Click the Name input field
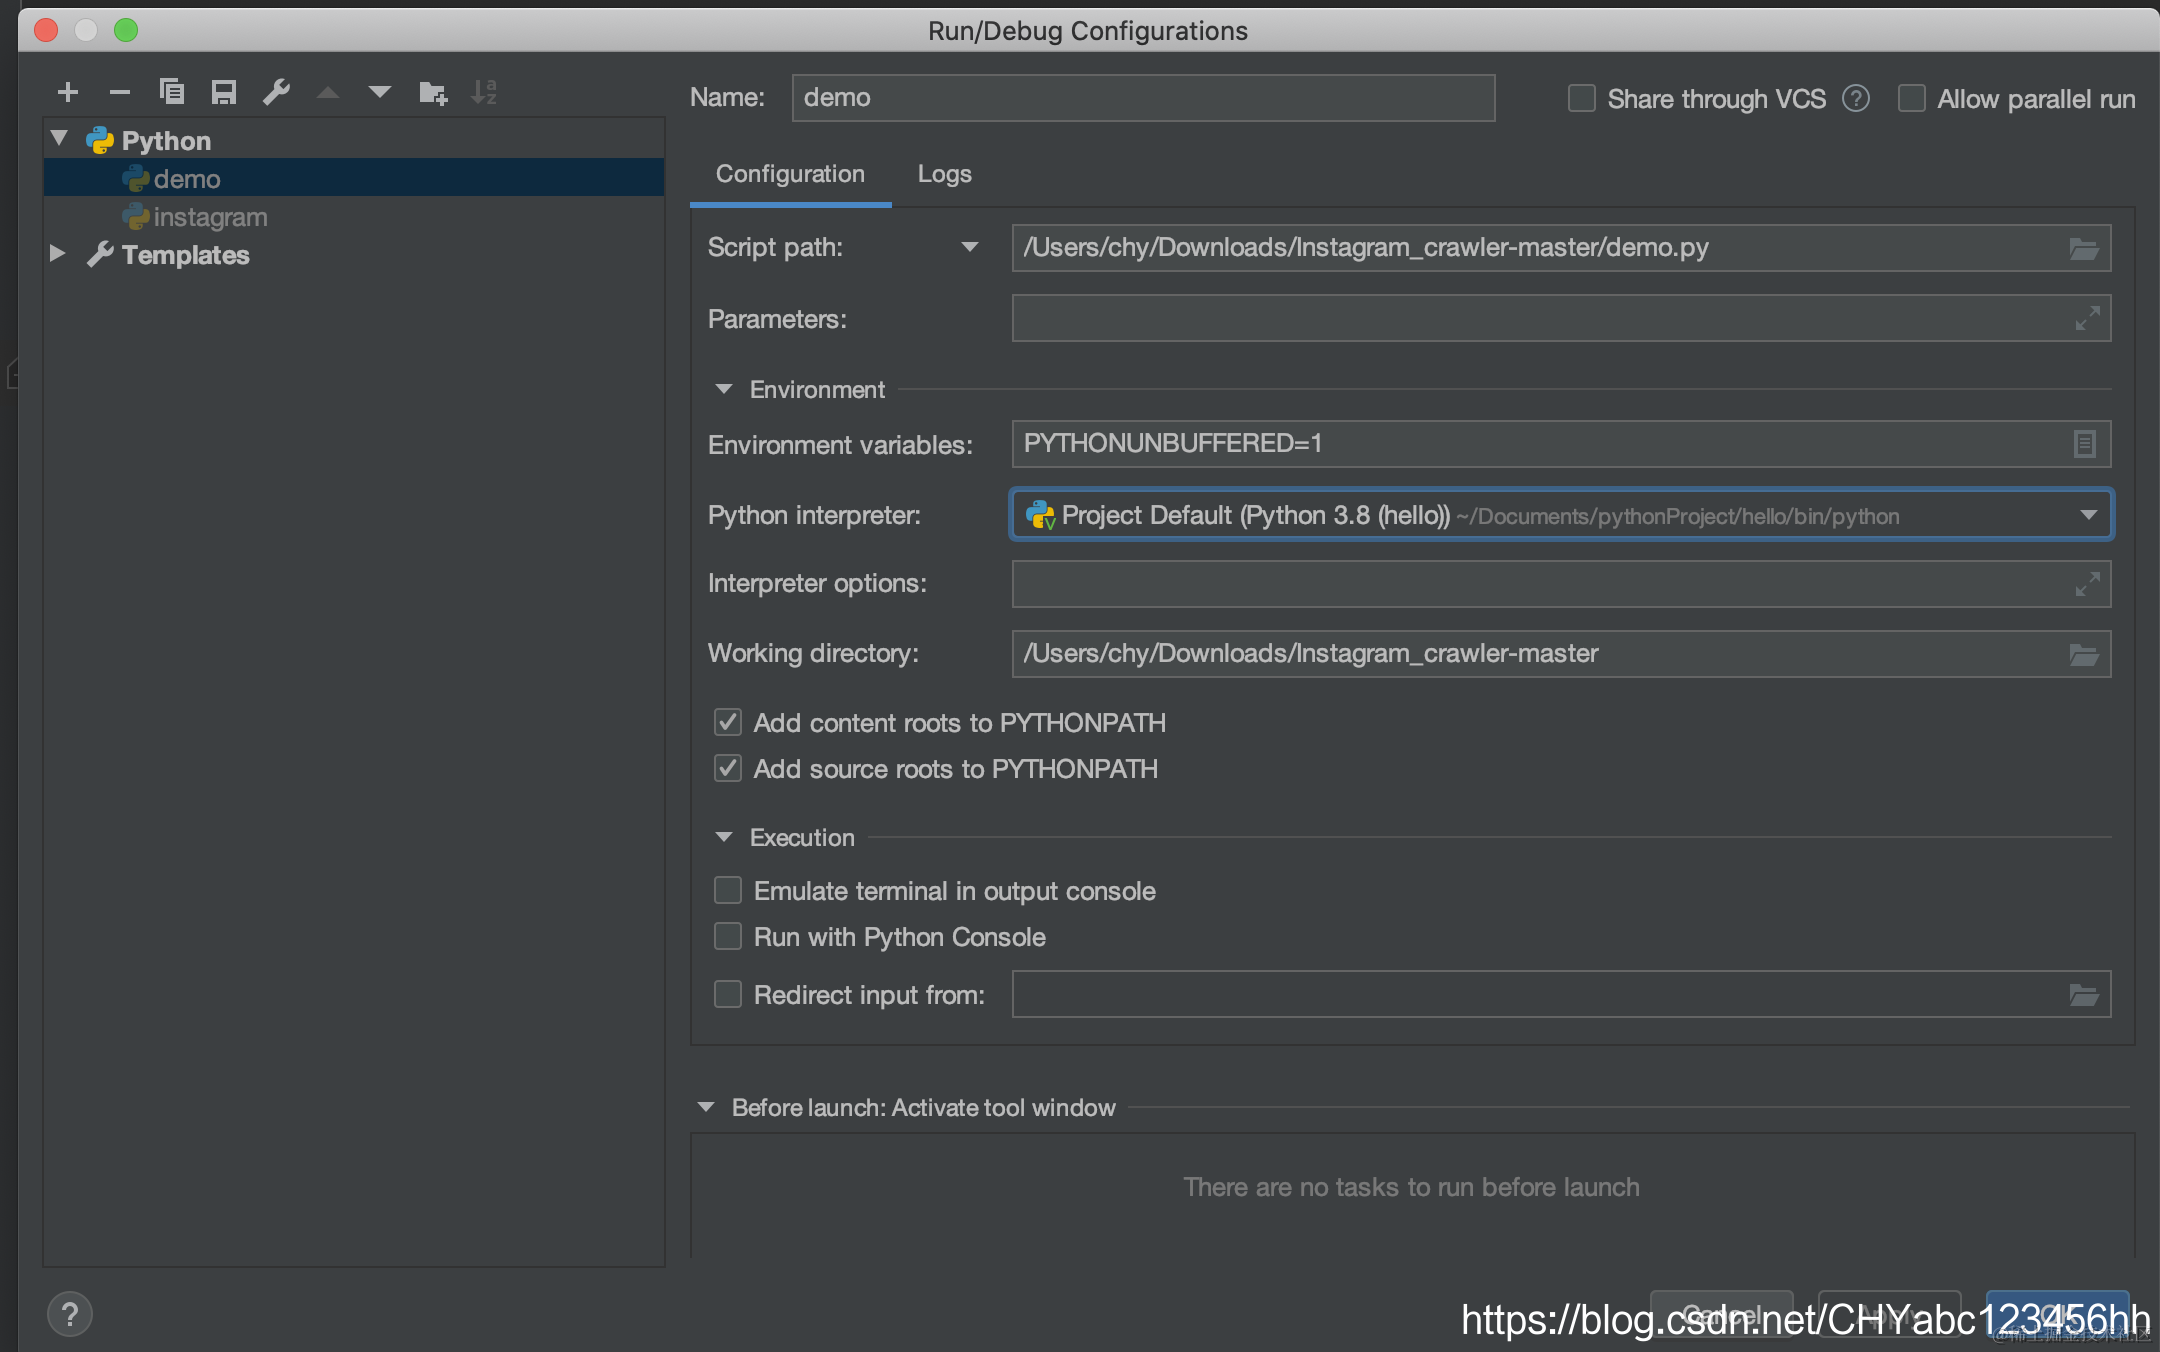 tap(1142, 98)
